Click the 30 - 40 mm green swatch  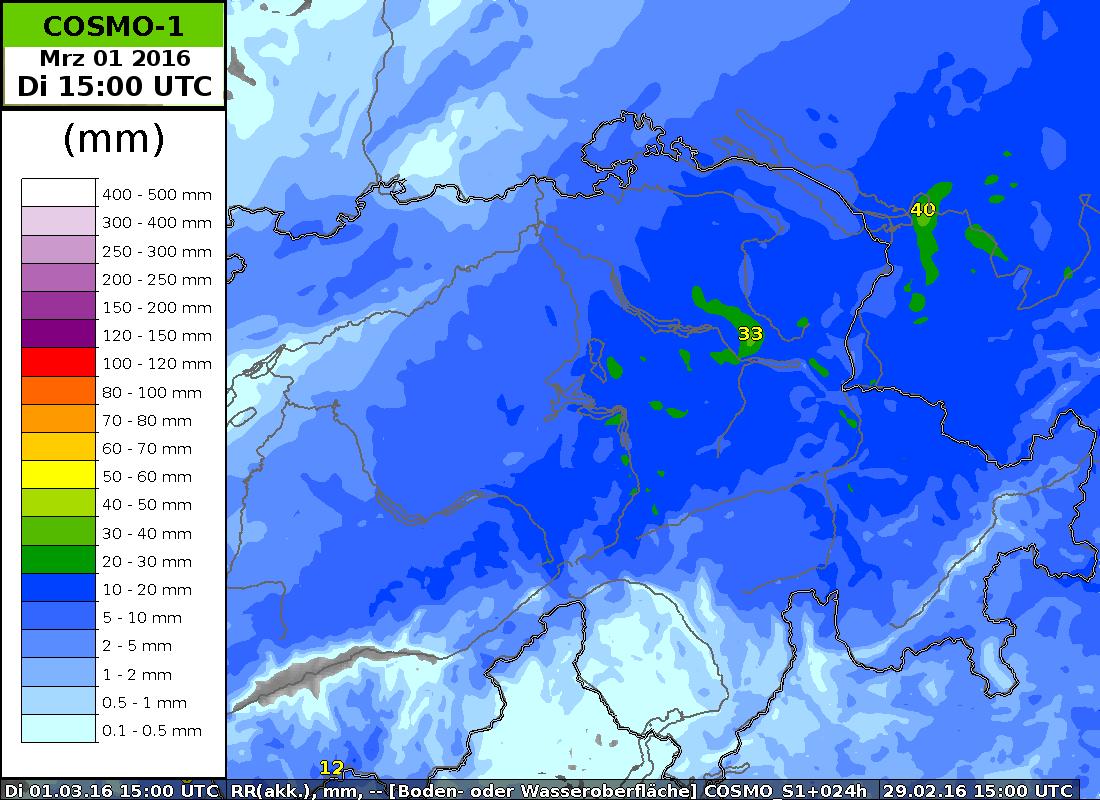(x=59, y=531)
